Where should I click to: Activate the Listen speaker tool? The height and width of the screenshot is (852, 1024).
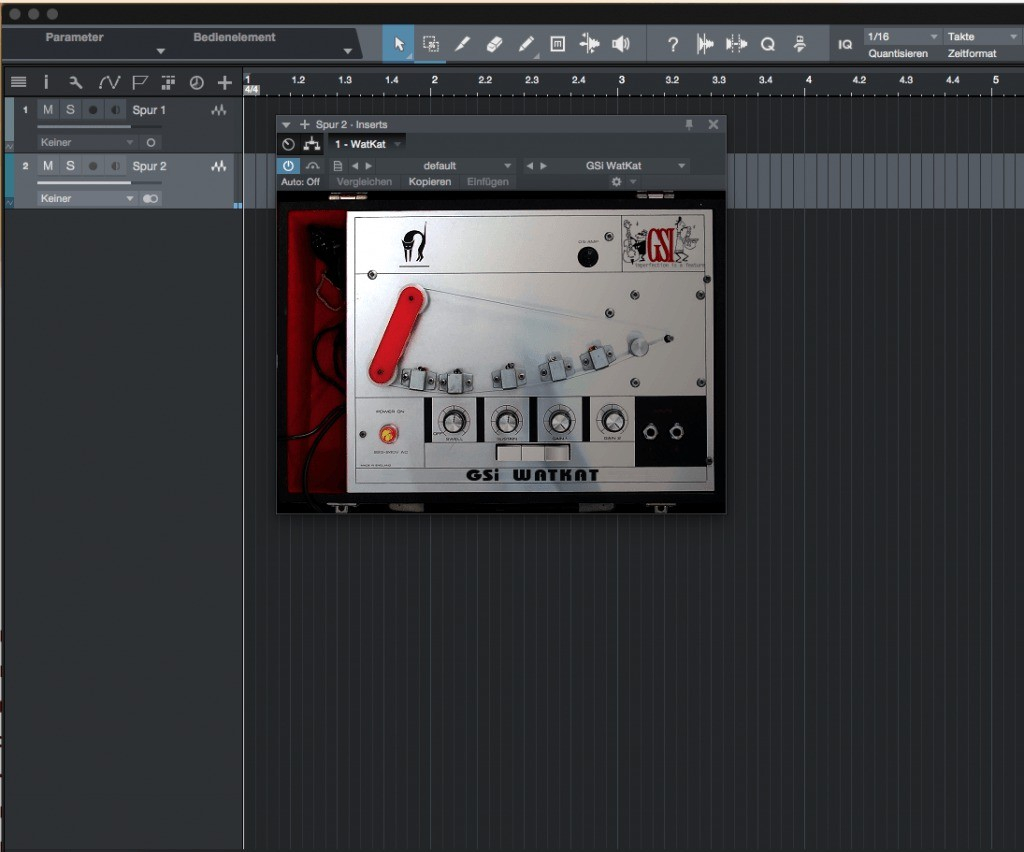[x=621, y=44]
